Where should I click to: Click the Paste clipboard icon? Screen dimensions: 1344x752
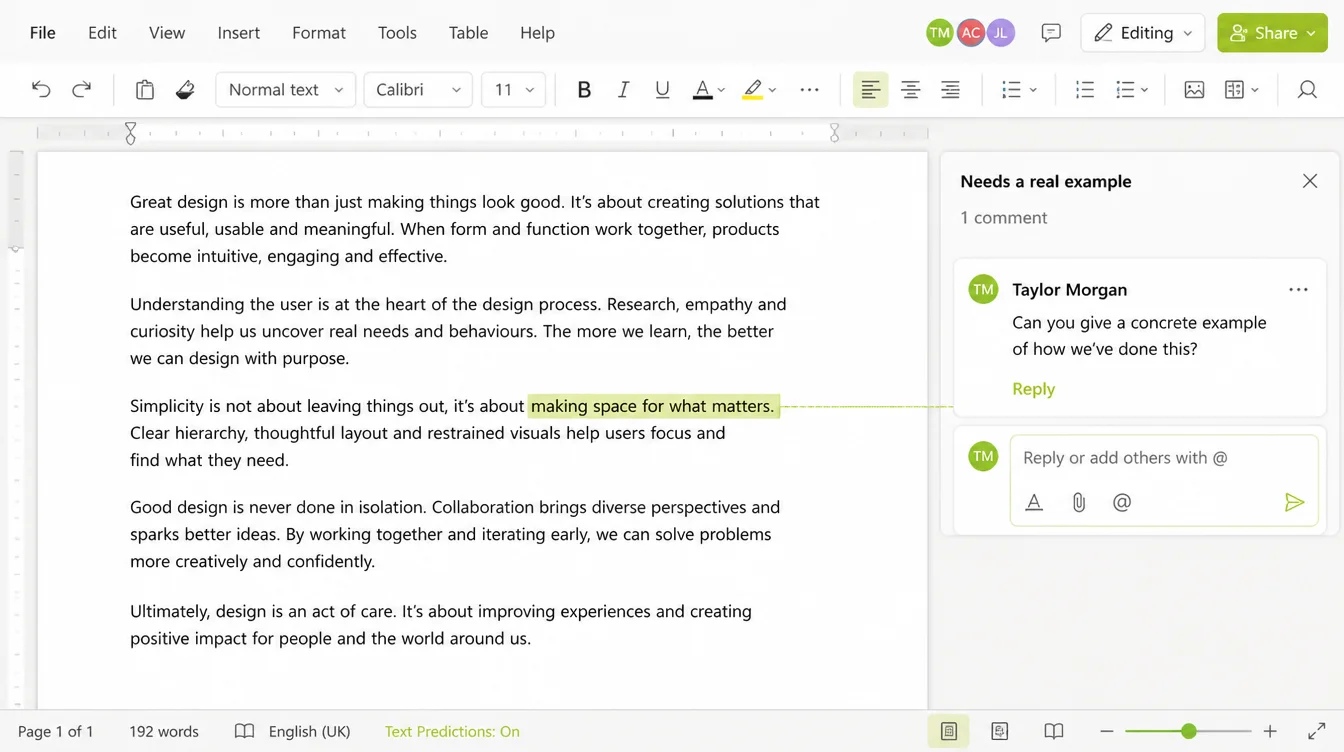[x=145, y=90]
